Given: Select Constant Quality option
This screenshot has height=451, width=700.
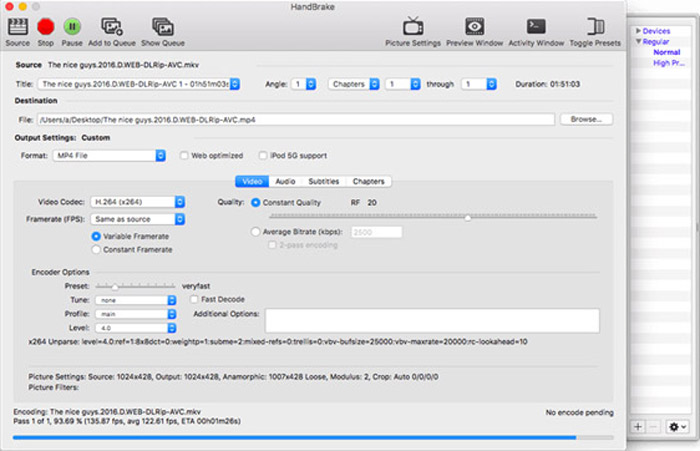Looking at the screenshot, I should tap(255, 203).
